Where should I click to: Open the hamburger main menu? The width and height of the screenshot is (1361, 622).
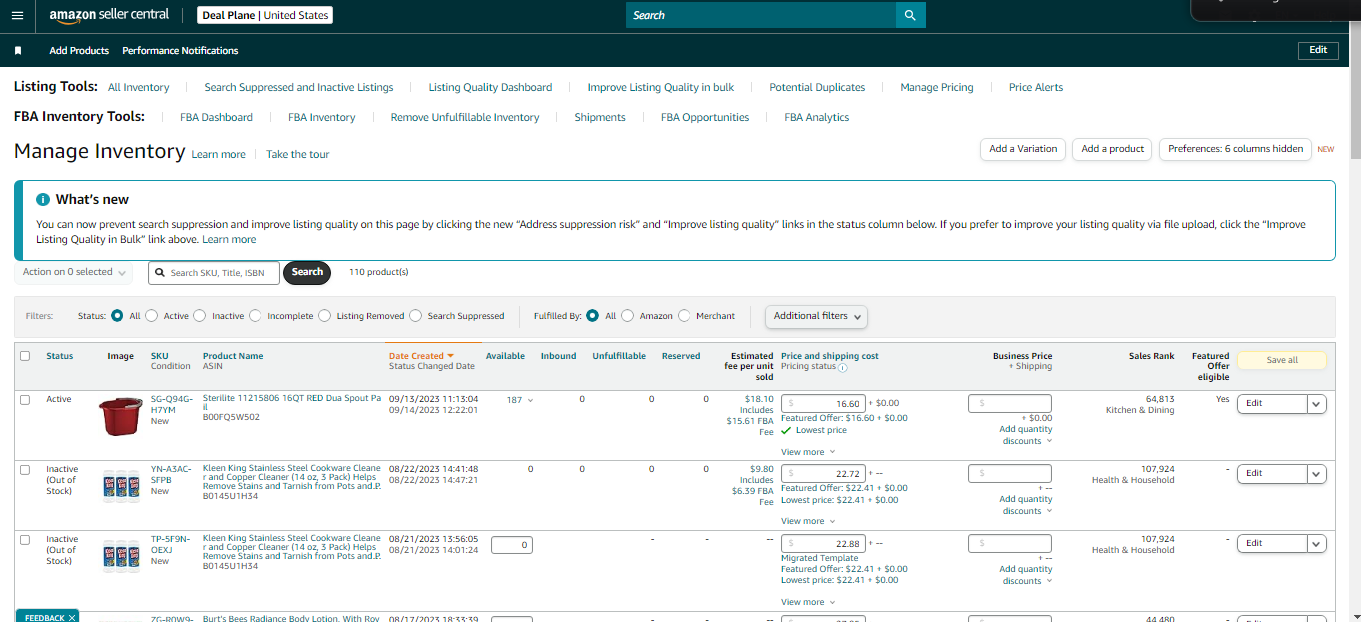coord(17,15)
